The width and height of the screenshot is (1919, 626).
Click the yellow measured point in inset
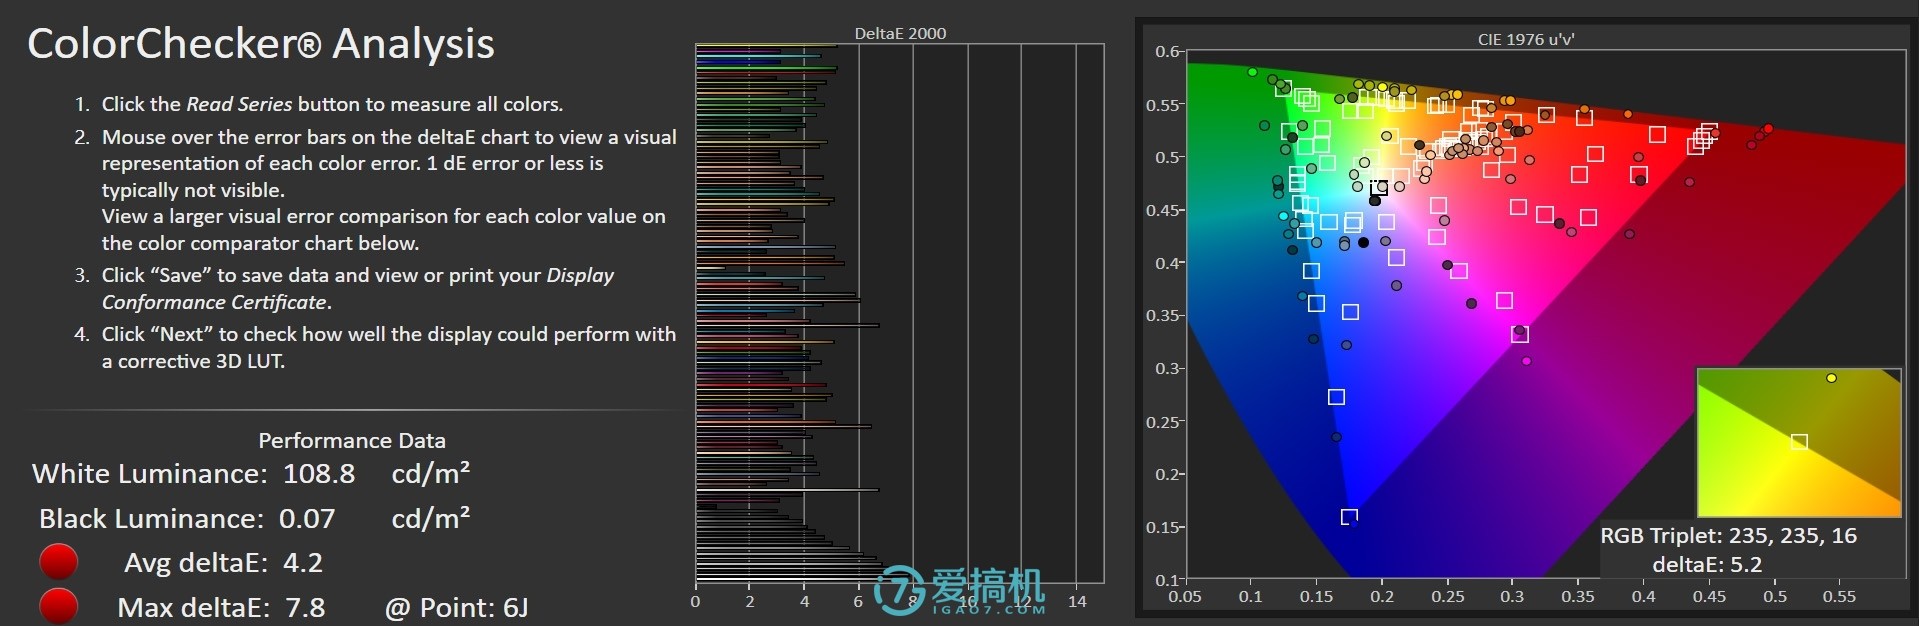[x=1831, y=378]
